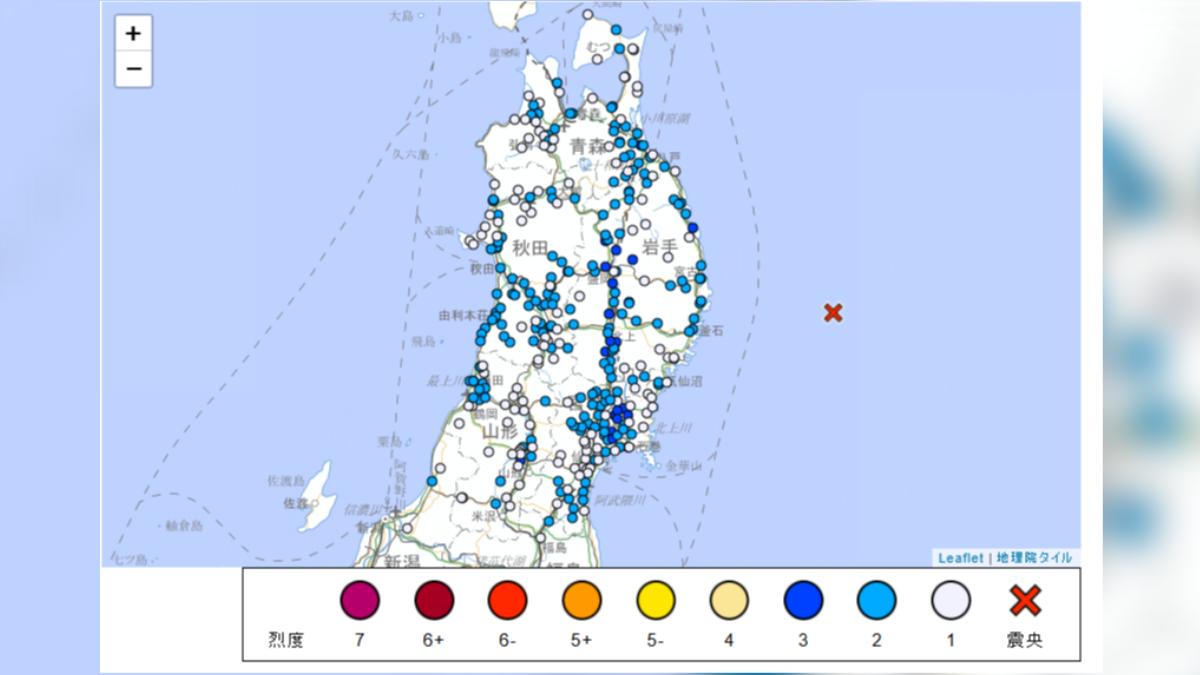Click the 青森 prefecture label on map
The height and width of the screenshot is (675, 1200).
coord(588,147)
